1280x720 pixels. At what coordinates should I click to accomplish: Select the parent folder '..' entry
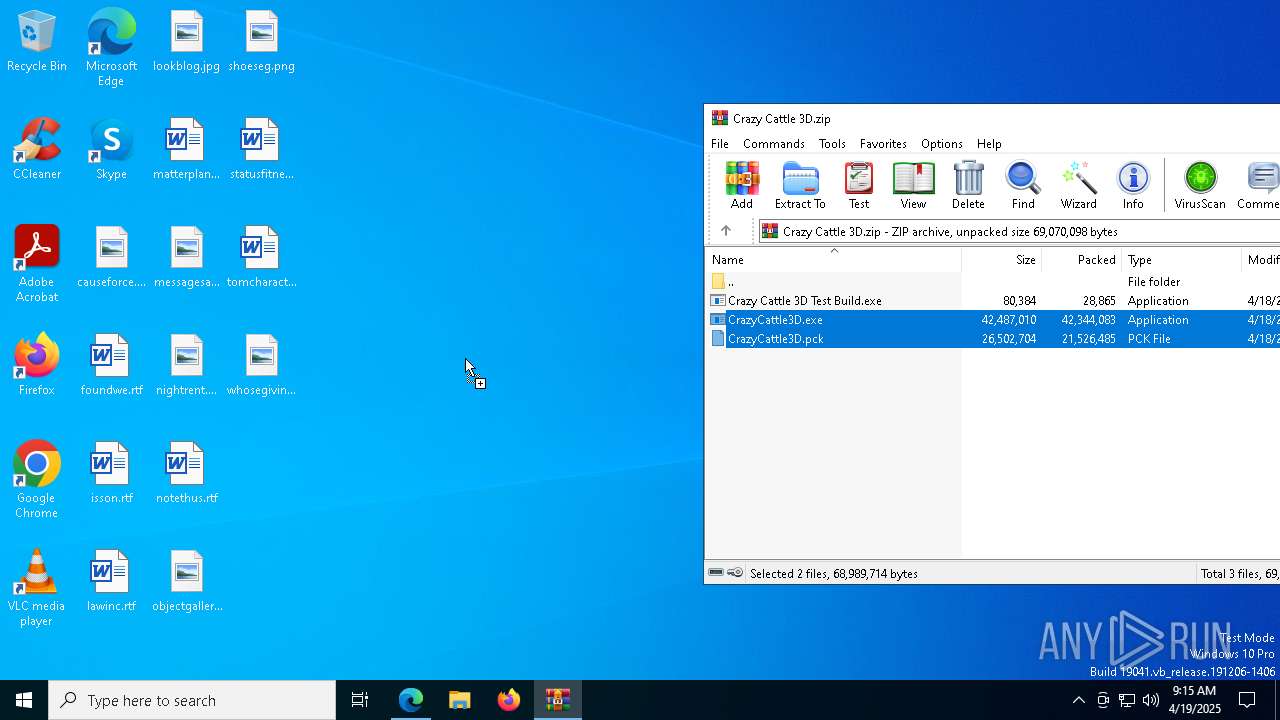[x=992, y=282]
